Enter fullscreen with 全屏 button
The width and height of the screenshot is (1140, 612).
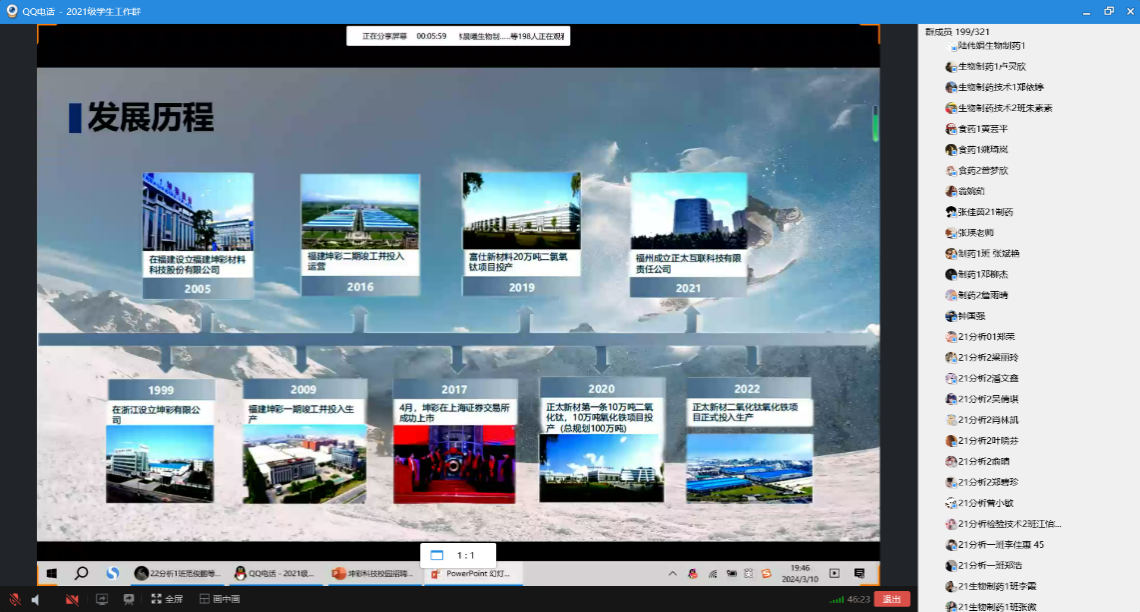tap(167, 599)
